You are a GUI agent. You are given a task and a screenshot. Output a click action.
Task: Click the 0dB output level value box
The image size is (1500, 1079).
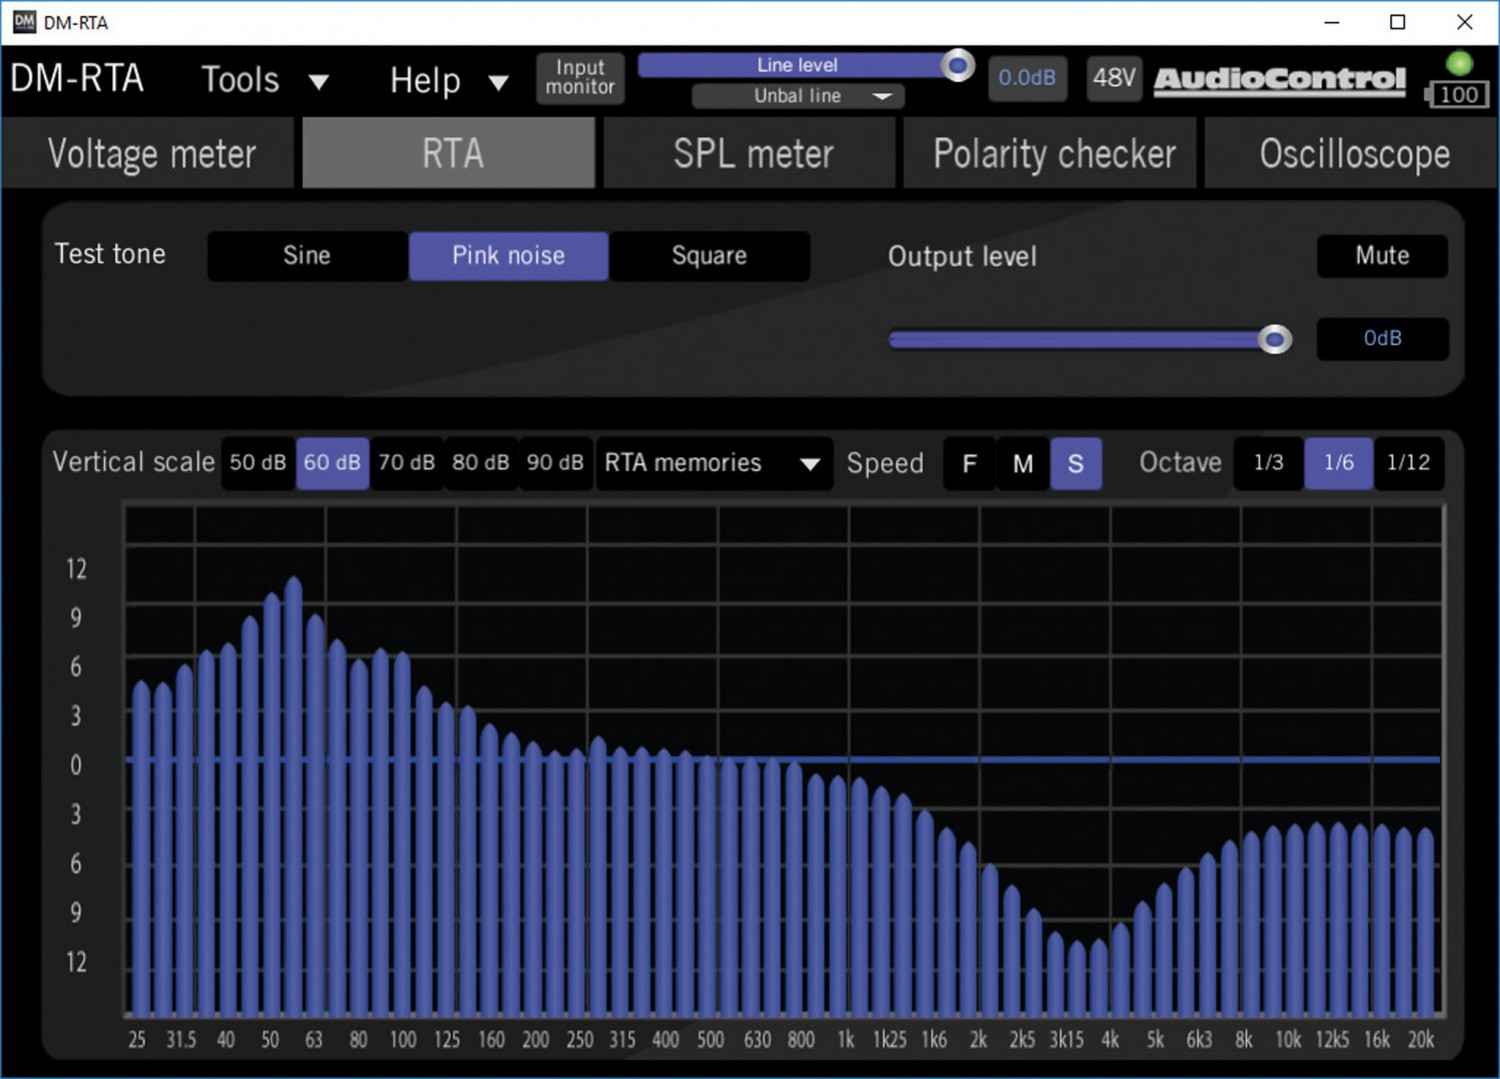click(1382, 339)
